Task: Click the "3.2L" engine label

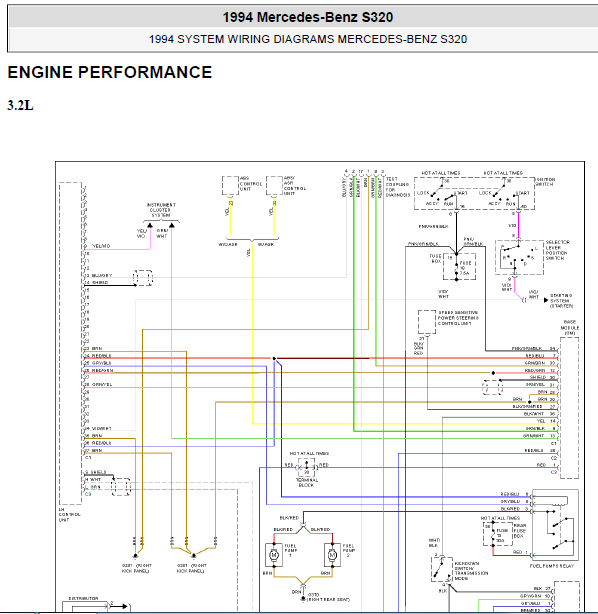Action: click(x=20, y=105)
